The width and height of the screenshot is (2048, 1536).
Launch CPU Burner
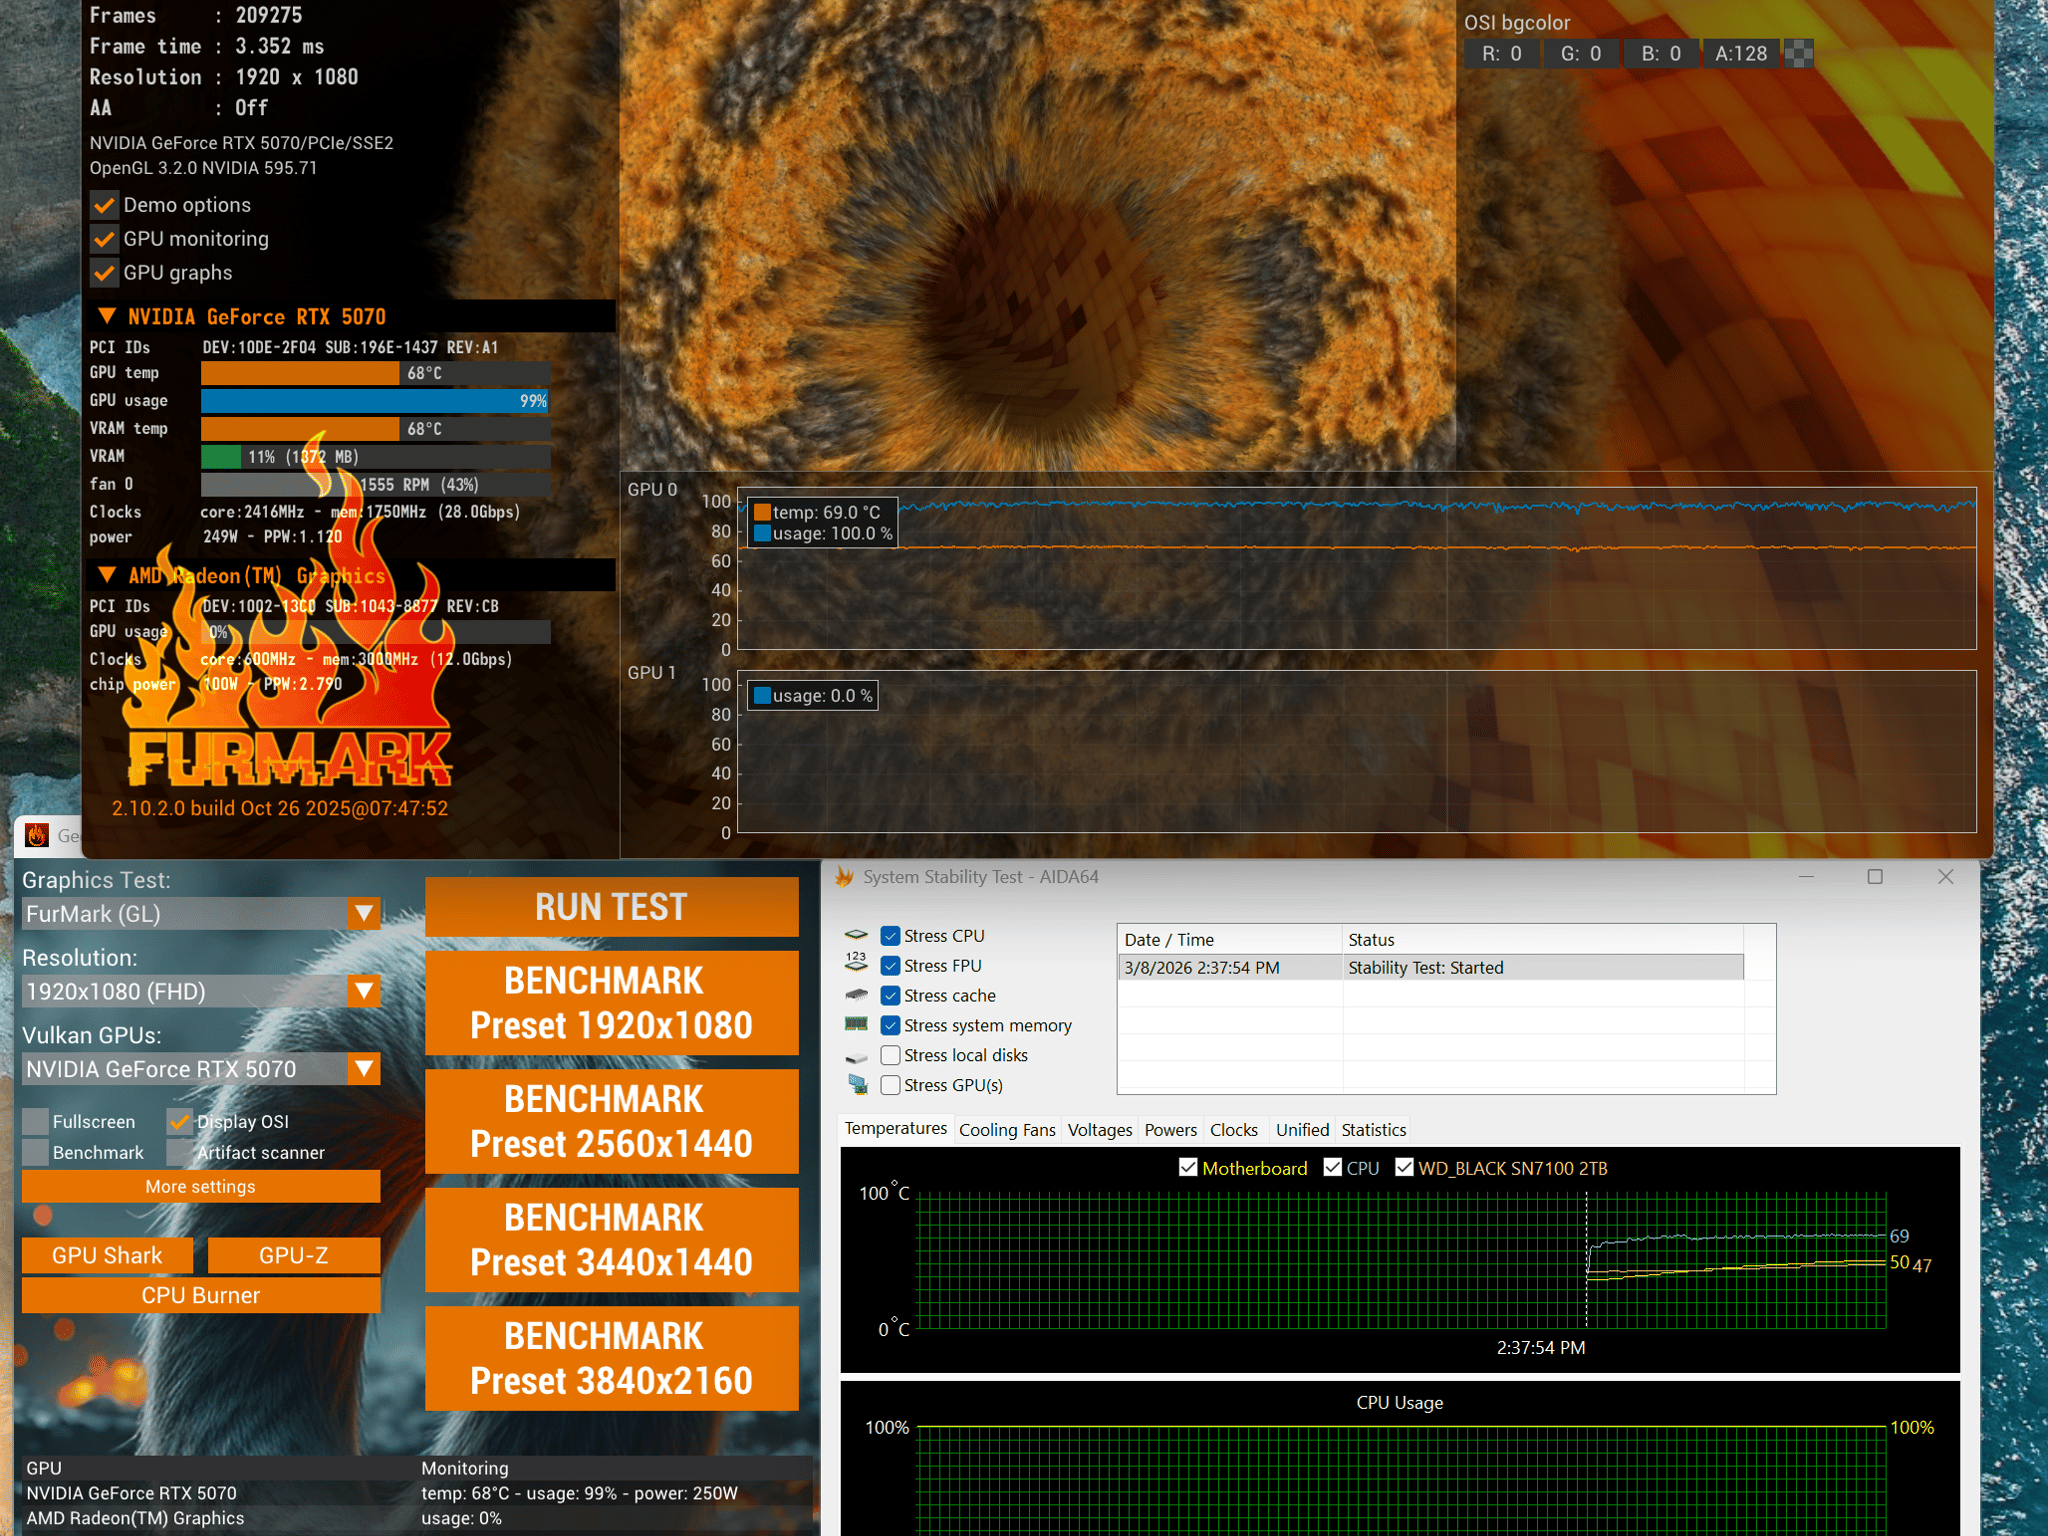click(x=201, y=1296)
